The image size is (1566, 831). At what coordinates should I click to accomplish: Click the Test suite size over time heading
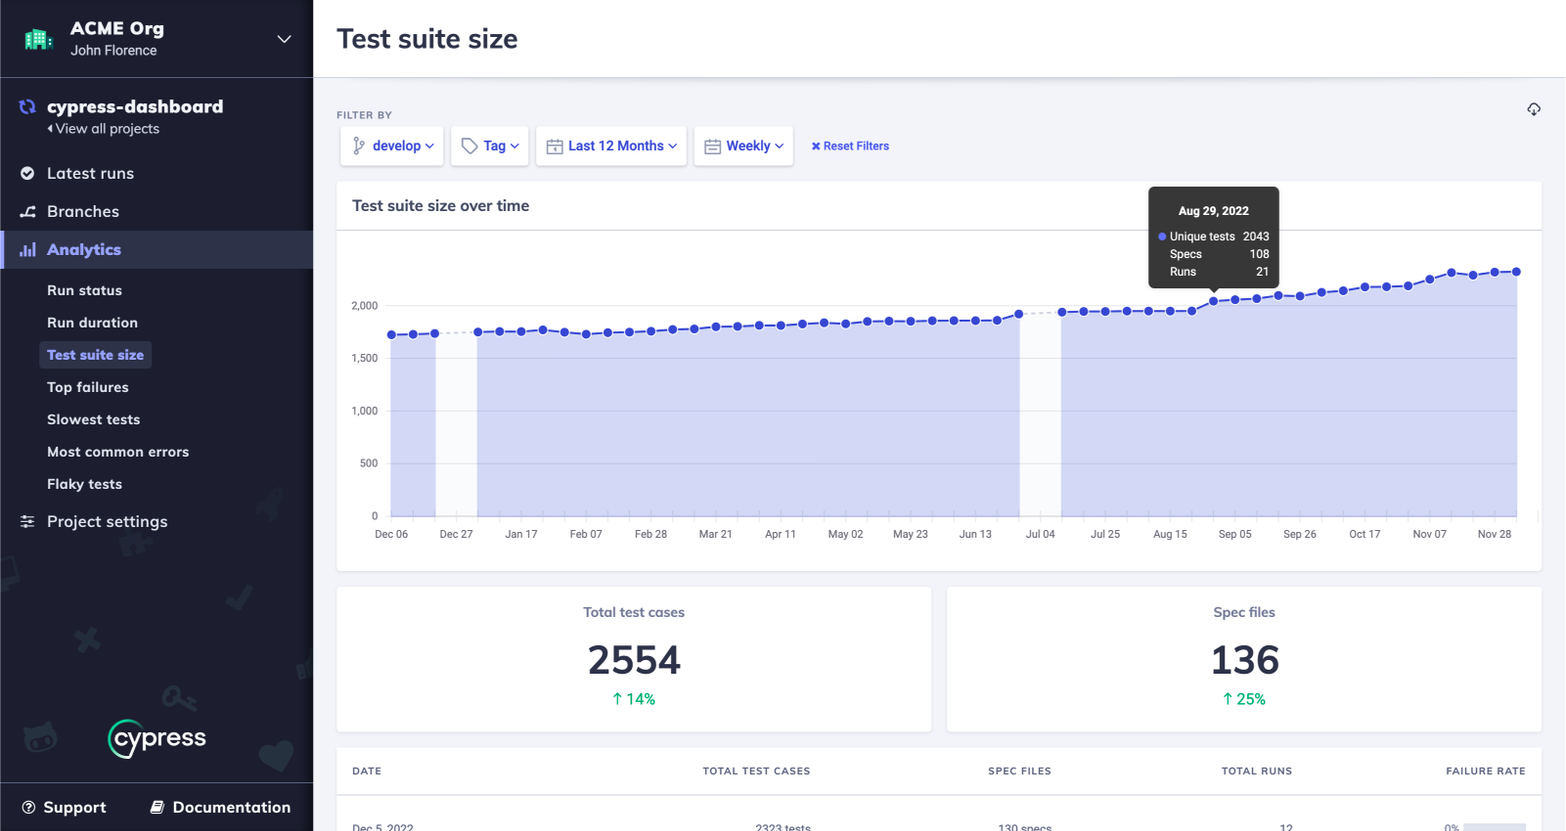tap(441, 206)
